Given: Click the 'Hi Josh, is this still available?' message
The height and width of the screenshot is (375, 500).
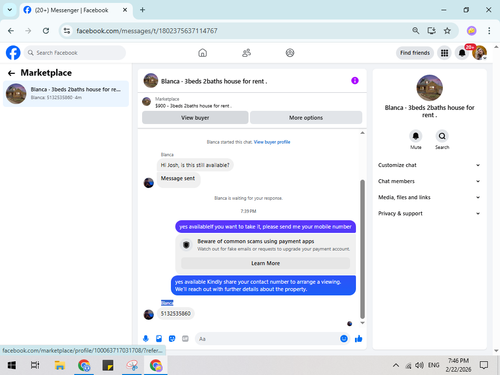Looking at the screenshot, I should [195, 165].
